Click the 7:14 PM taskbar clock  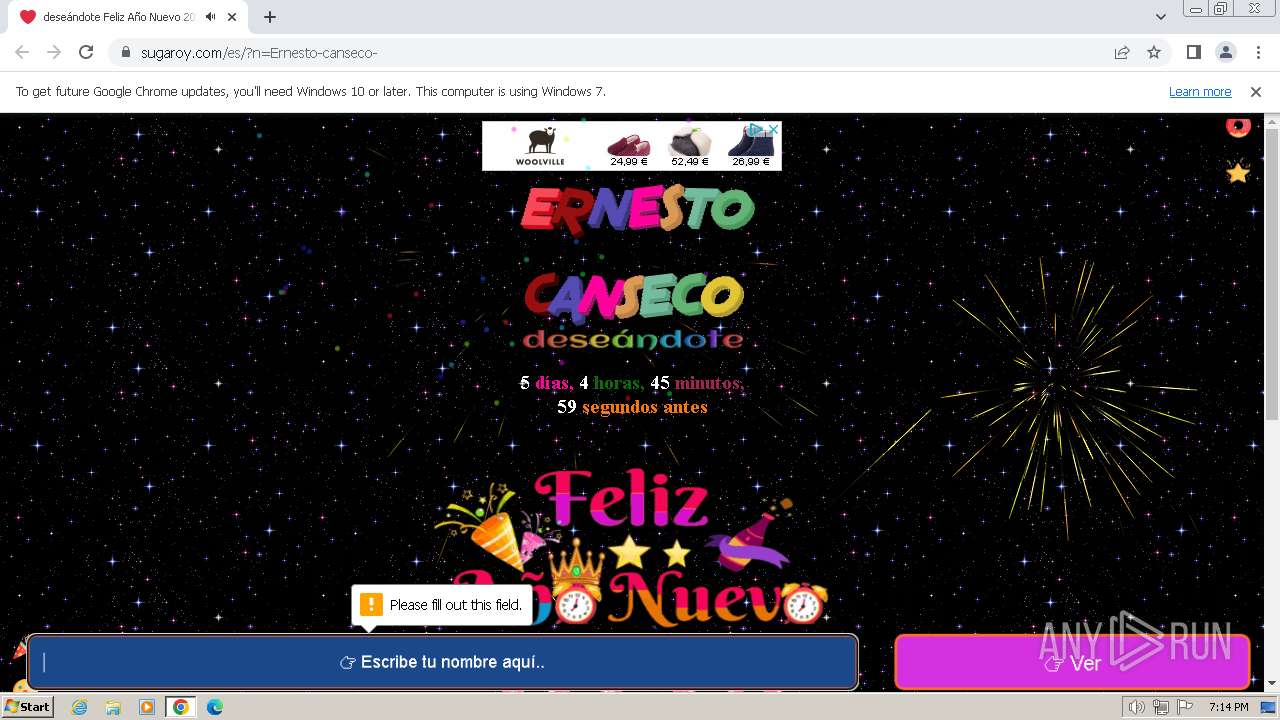click(1228, 707)
